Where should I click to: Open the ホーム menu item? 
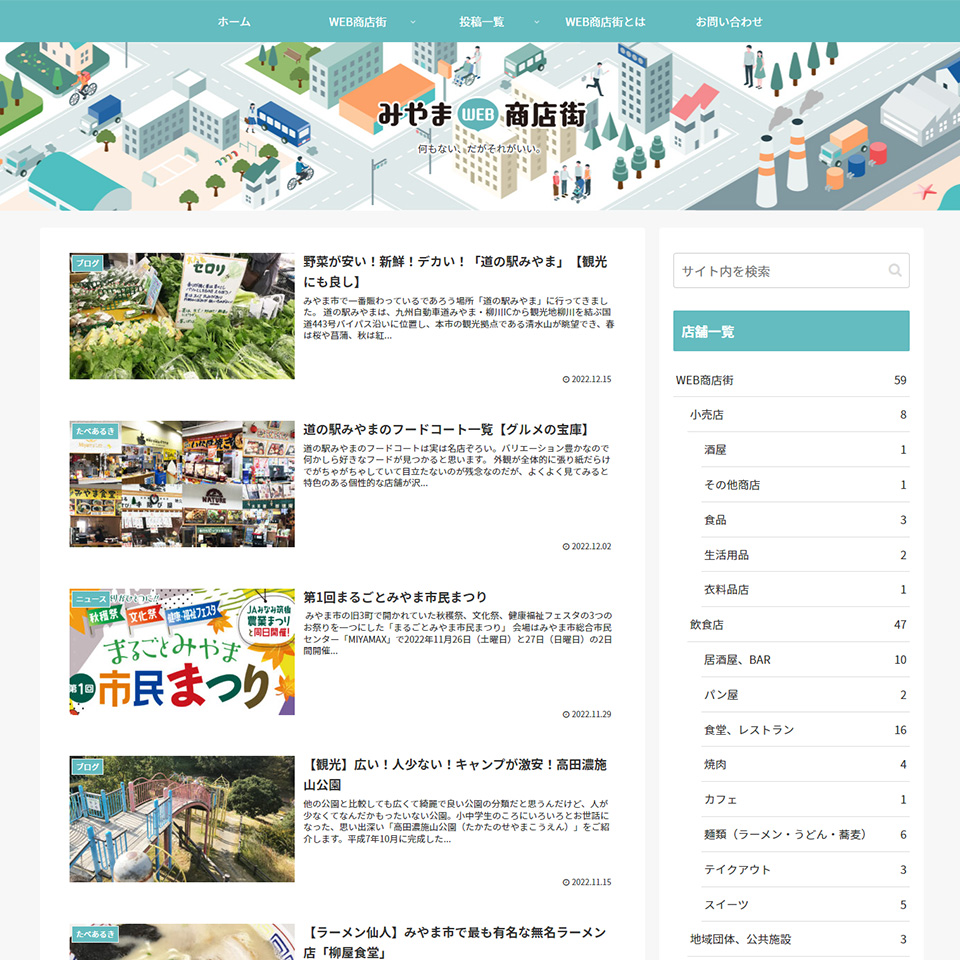(234, 22)
